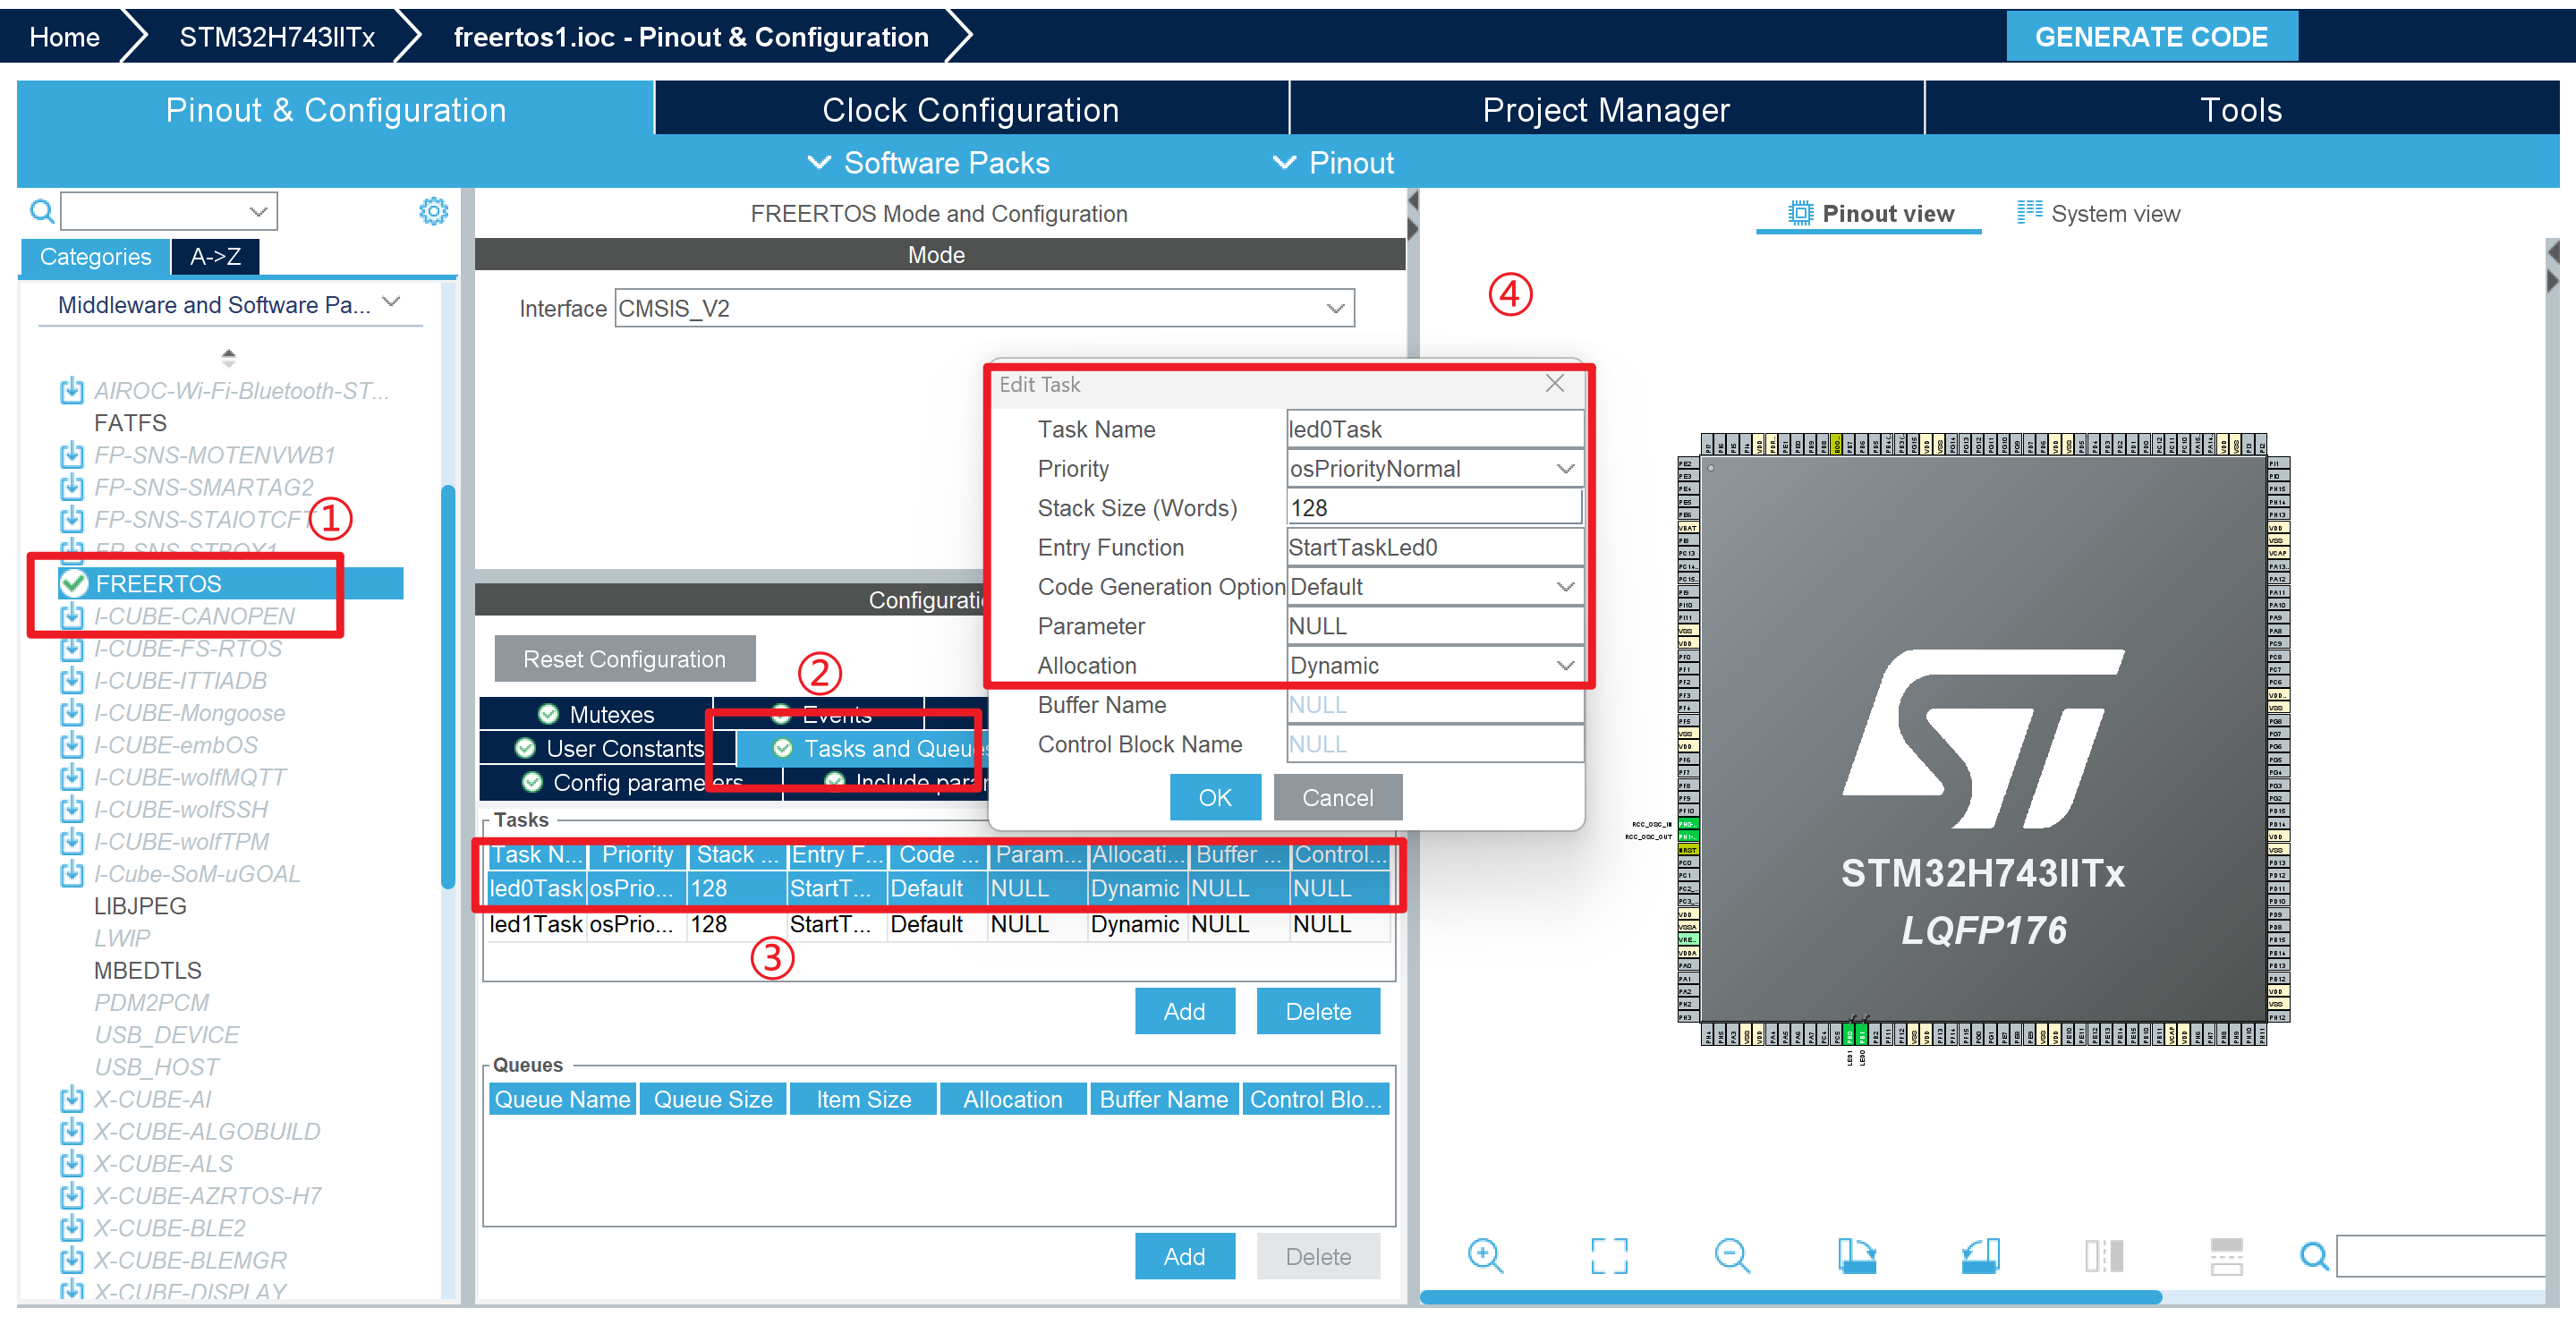Select the Categories tab

[95, 256]
